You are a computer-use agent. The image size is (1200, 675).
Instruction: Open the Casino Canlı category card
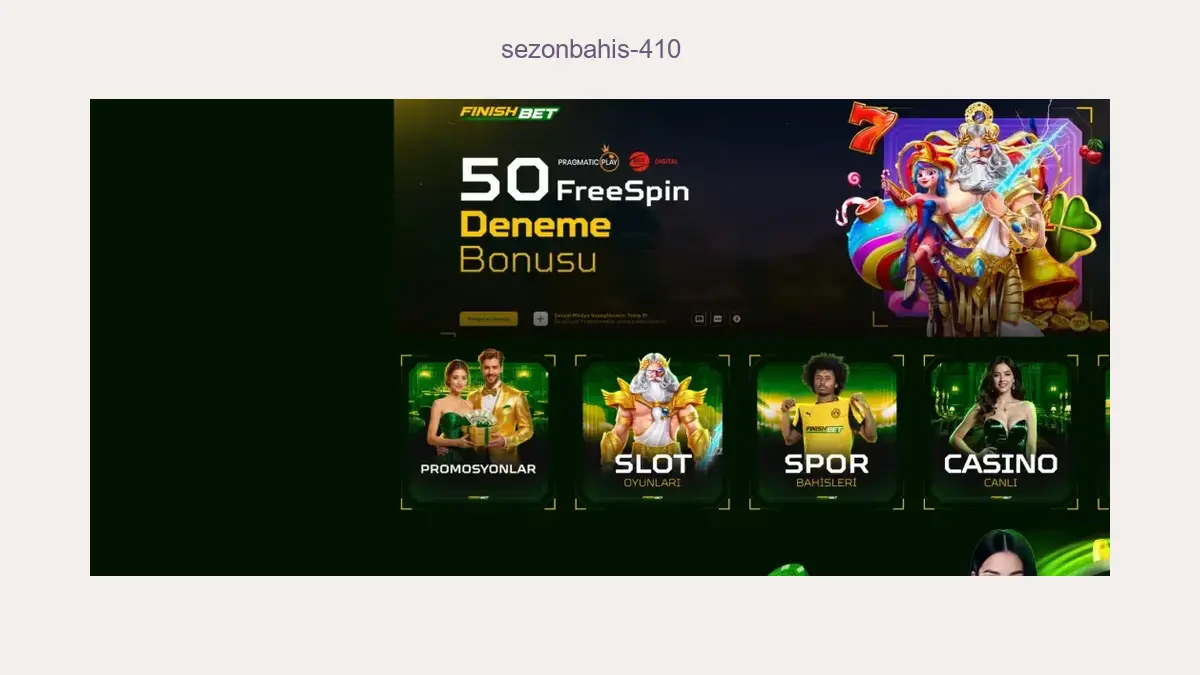point(1000,432)
